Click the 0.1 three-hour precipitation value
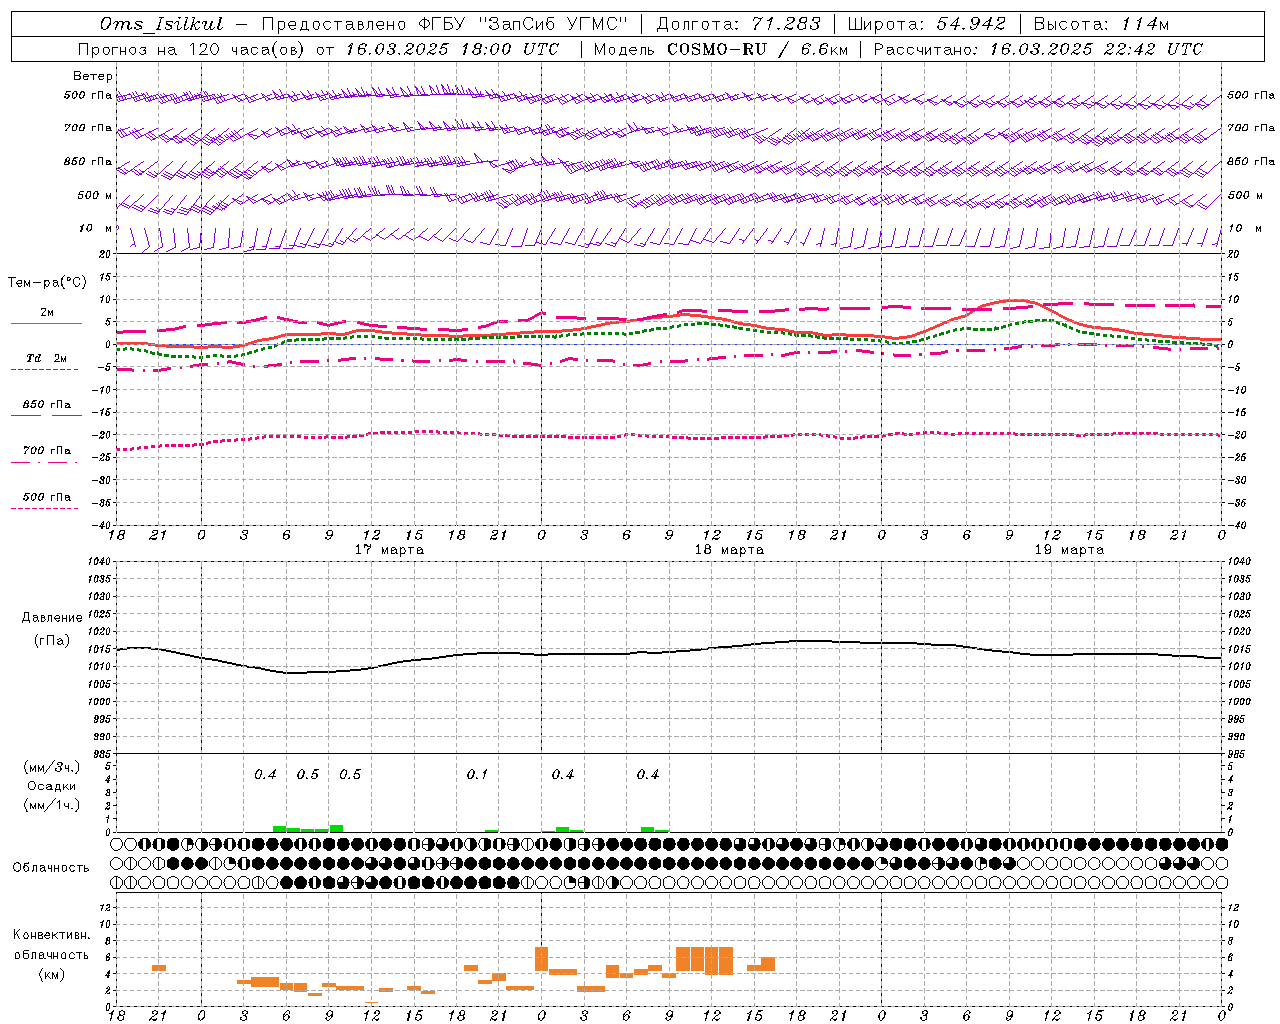Viewport: 1280px width, 1024px height. click(477, 775)
